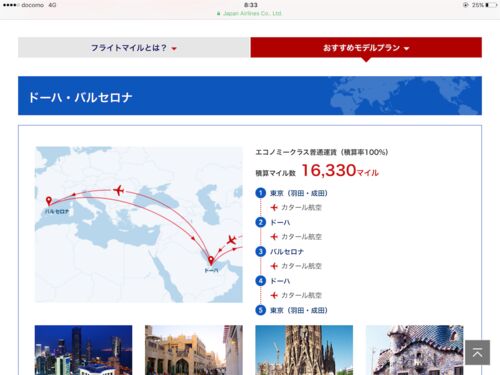Click エコノミークラス普通運賃 fare text
The image size is (500, 375).
[x=321, y=152]
